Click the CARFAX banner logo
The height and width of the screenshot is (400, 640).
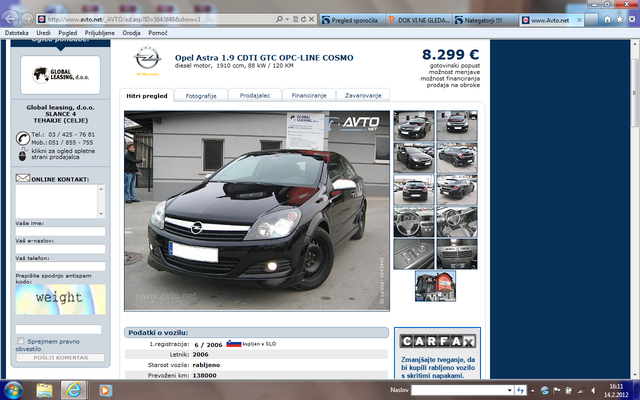tap(438, 341)
